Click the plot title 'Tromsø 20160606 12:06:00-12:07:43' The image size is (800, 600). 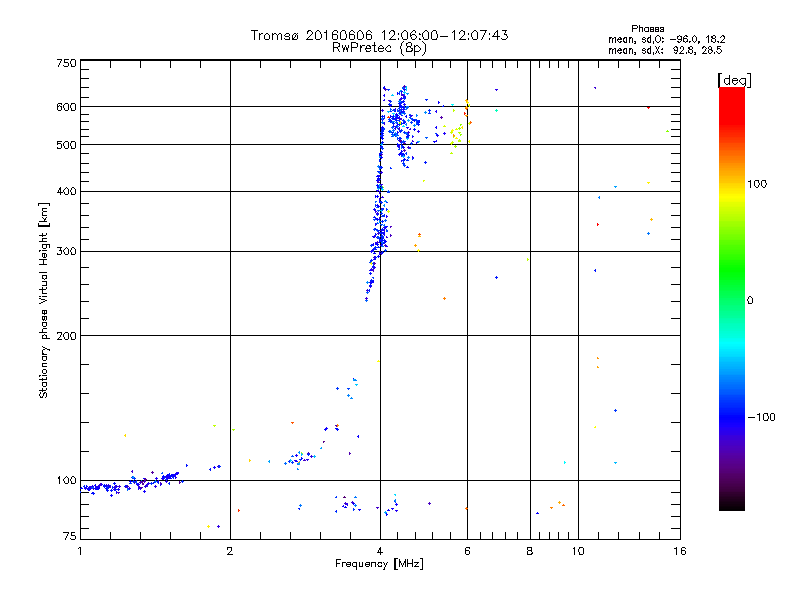(379, 35)
